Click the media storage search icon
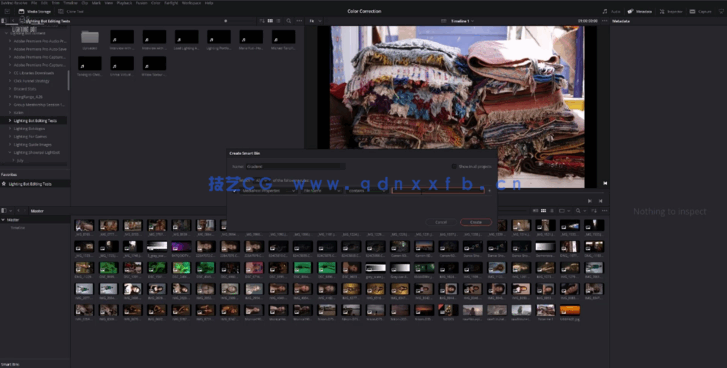727x368 pixels. click(288, 21)
